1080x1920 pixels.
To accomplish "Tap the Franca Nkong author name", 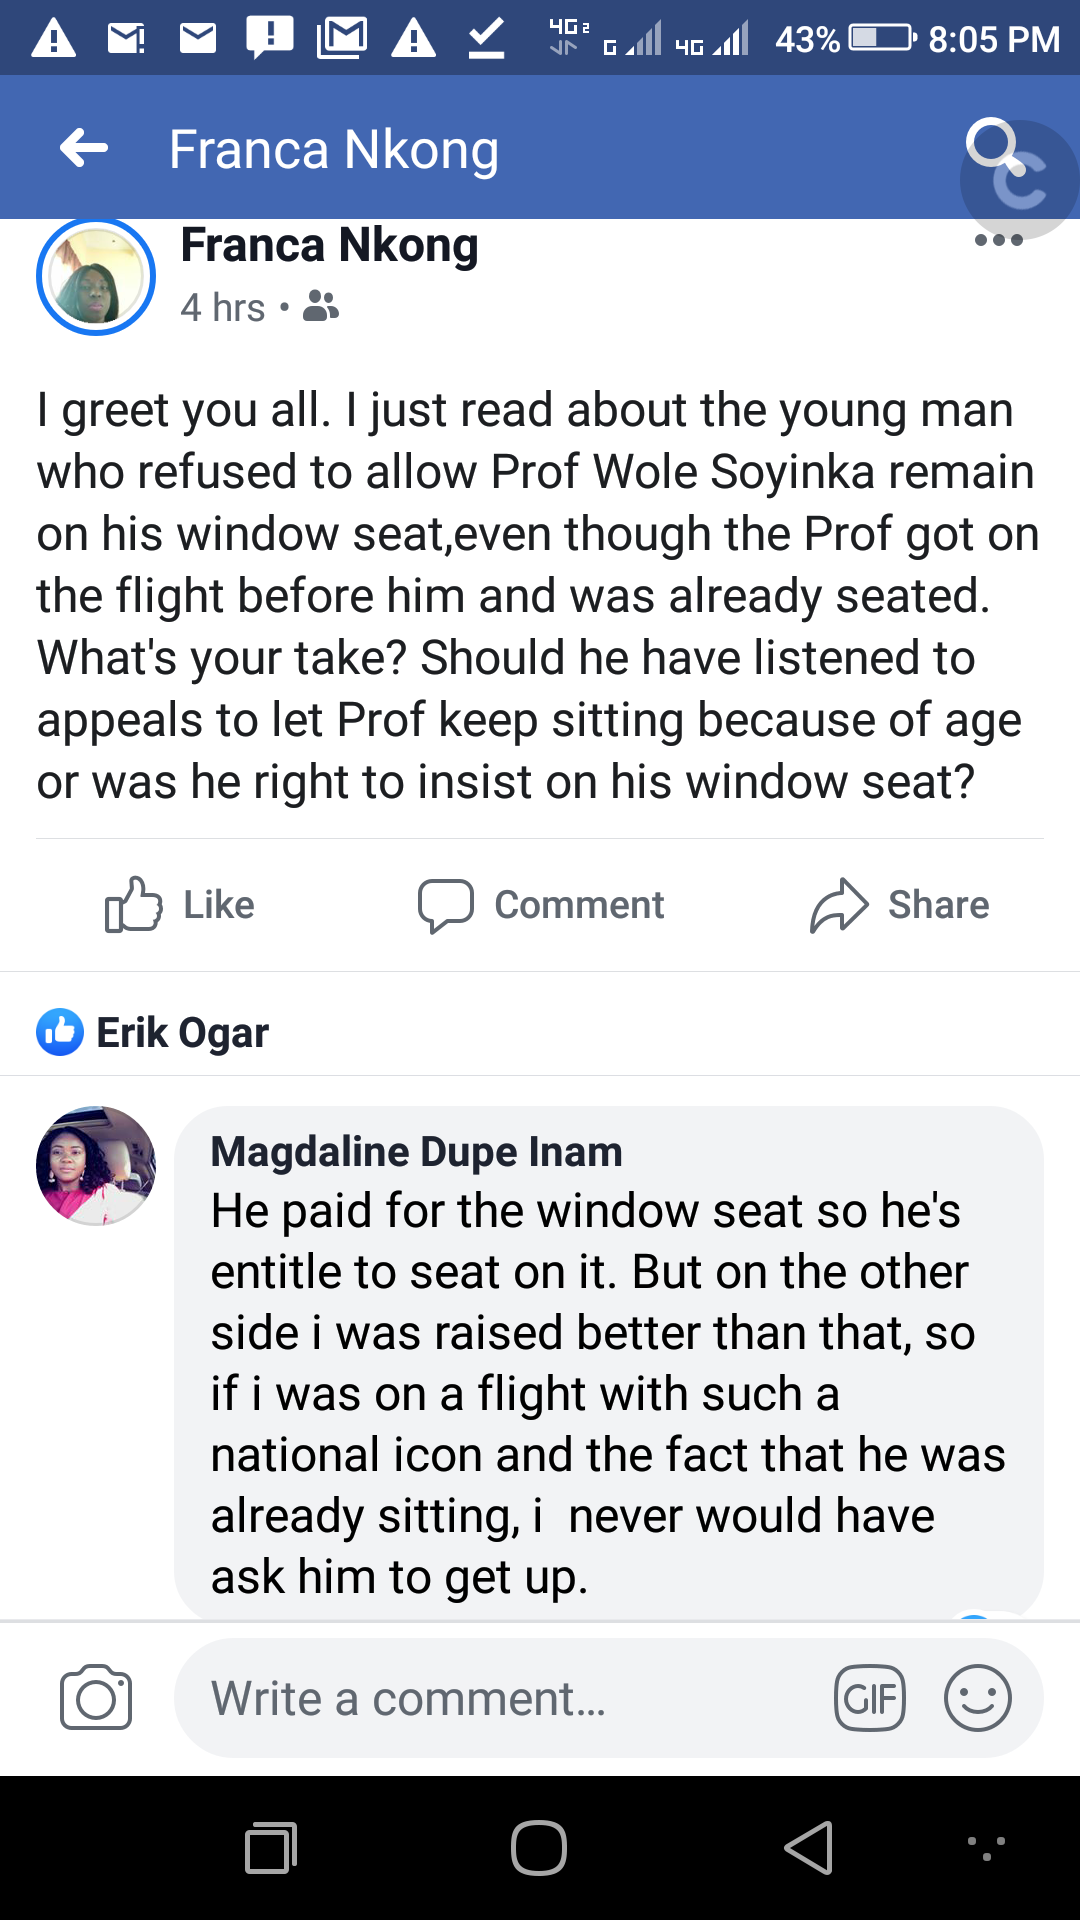I will 329,246.
